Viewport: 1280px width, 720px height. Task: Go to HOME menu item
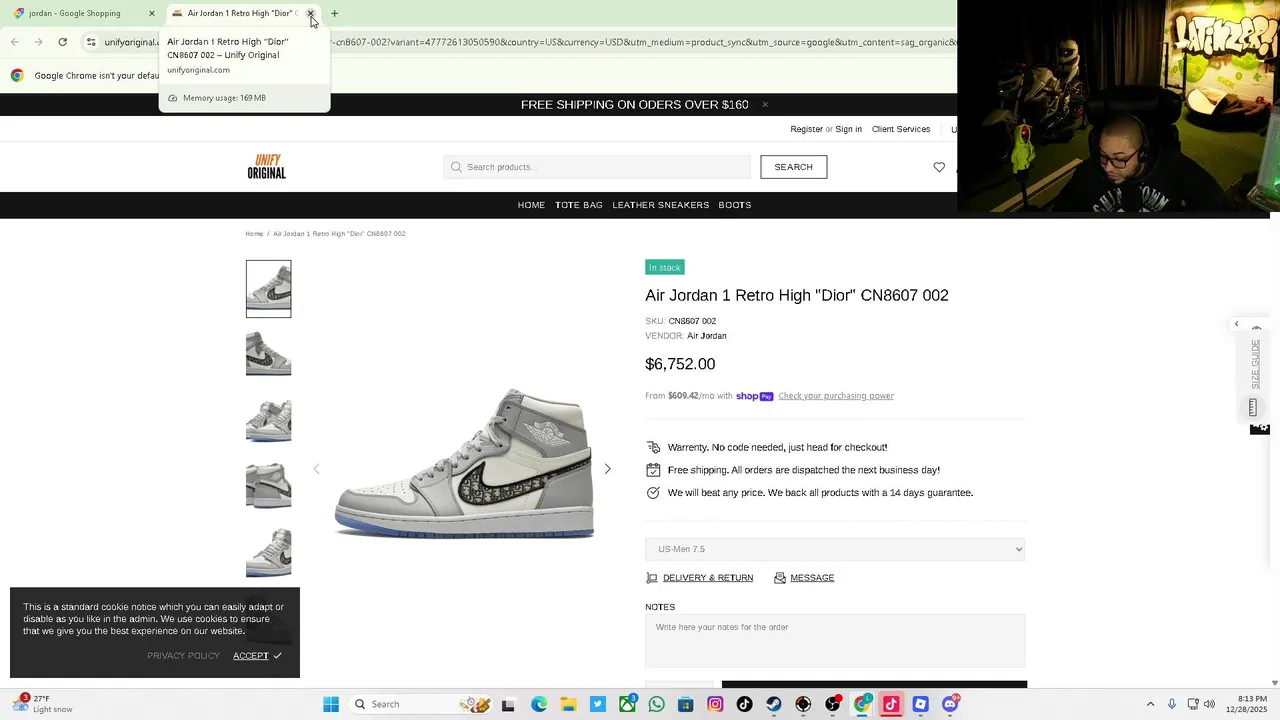(531, 205)
